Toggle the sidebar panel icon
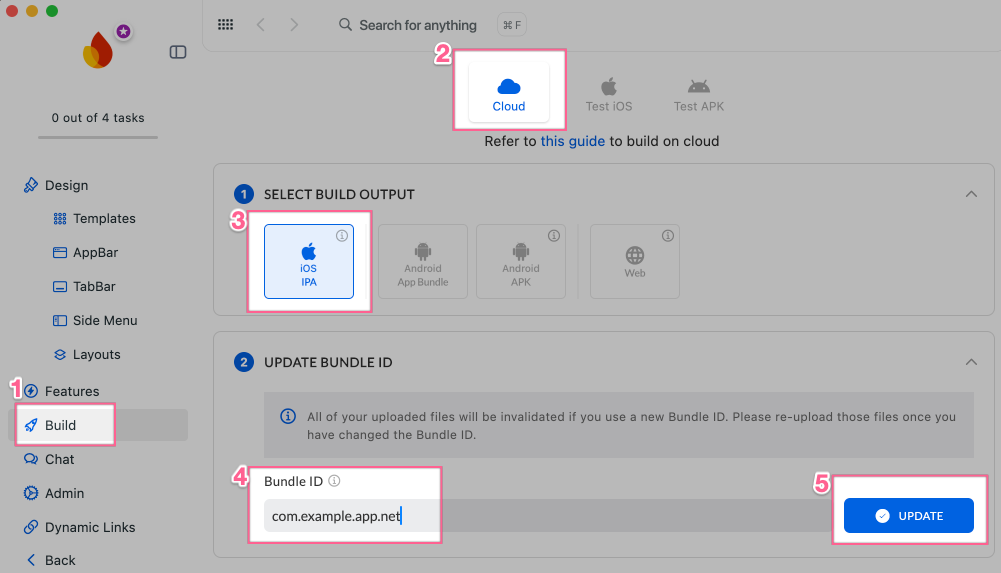Viewport: 1001px width, 573px height. click(x=178, y=52)
